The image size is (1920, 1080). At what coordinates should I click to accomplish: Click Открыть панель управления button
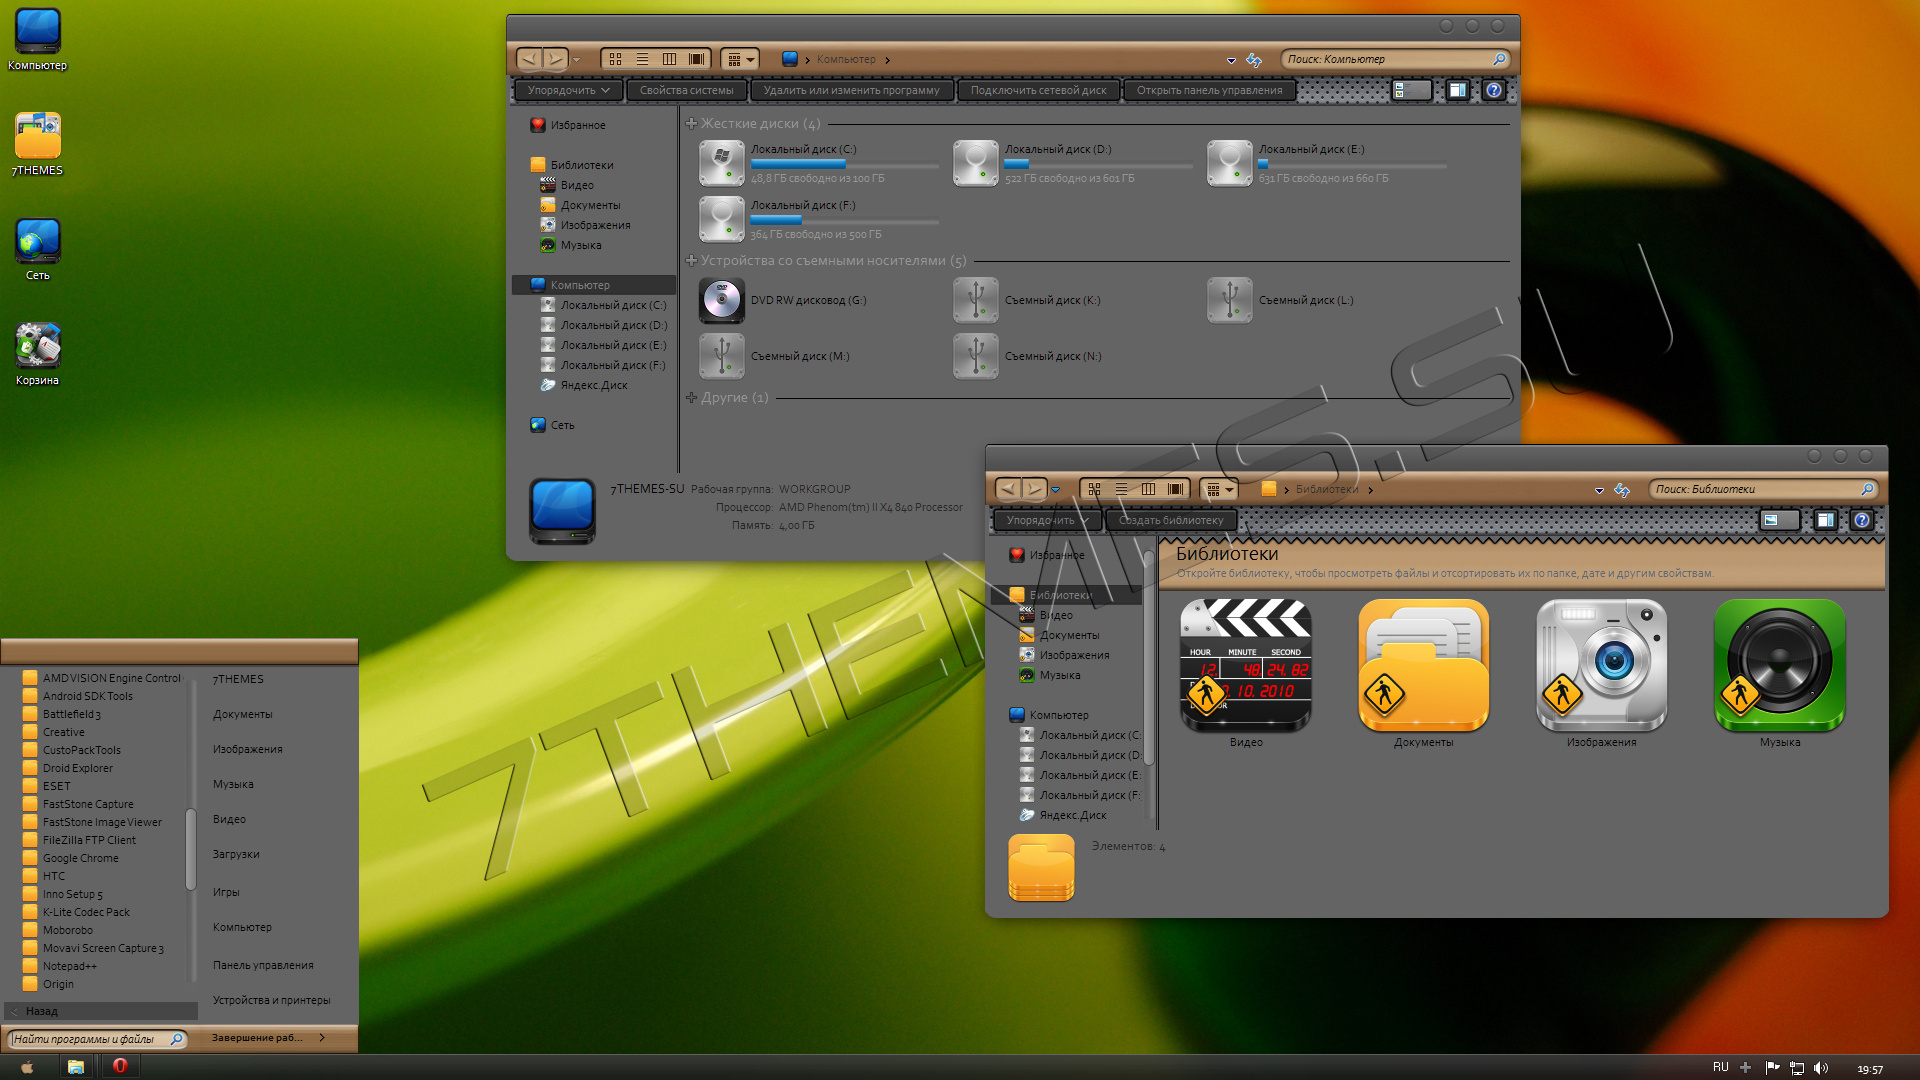tap(1209, 90)
